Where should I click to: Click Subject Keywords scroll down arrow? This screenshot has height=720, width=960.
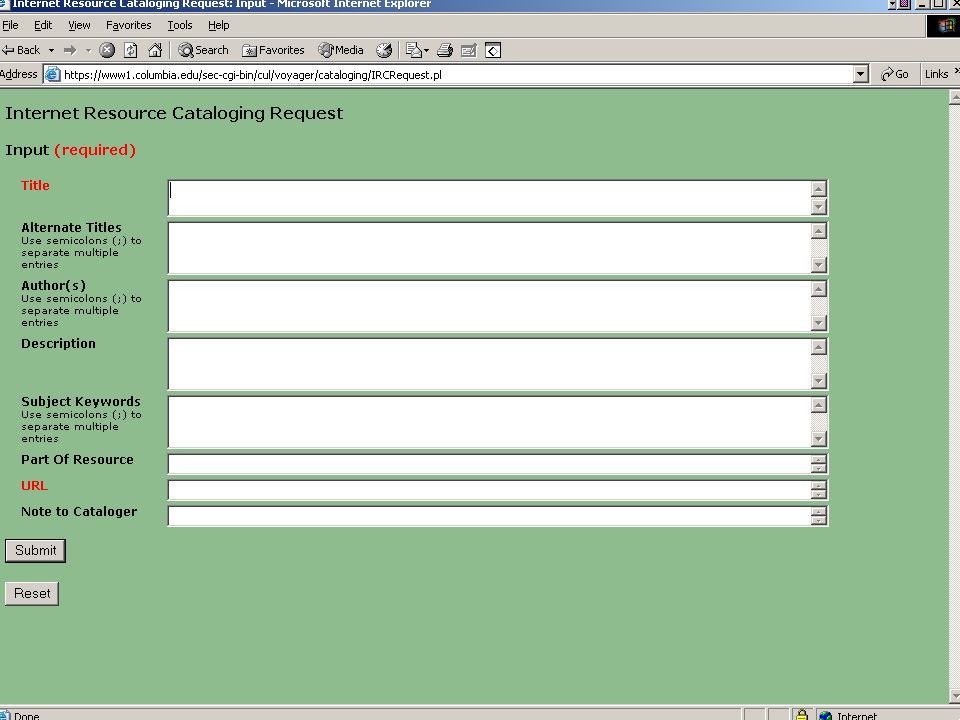[x=819, y=439]
